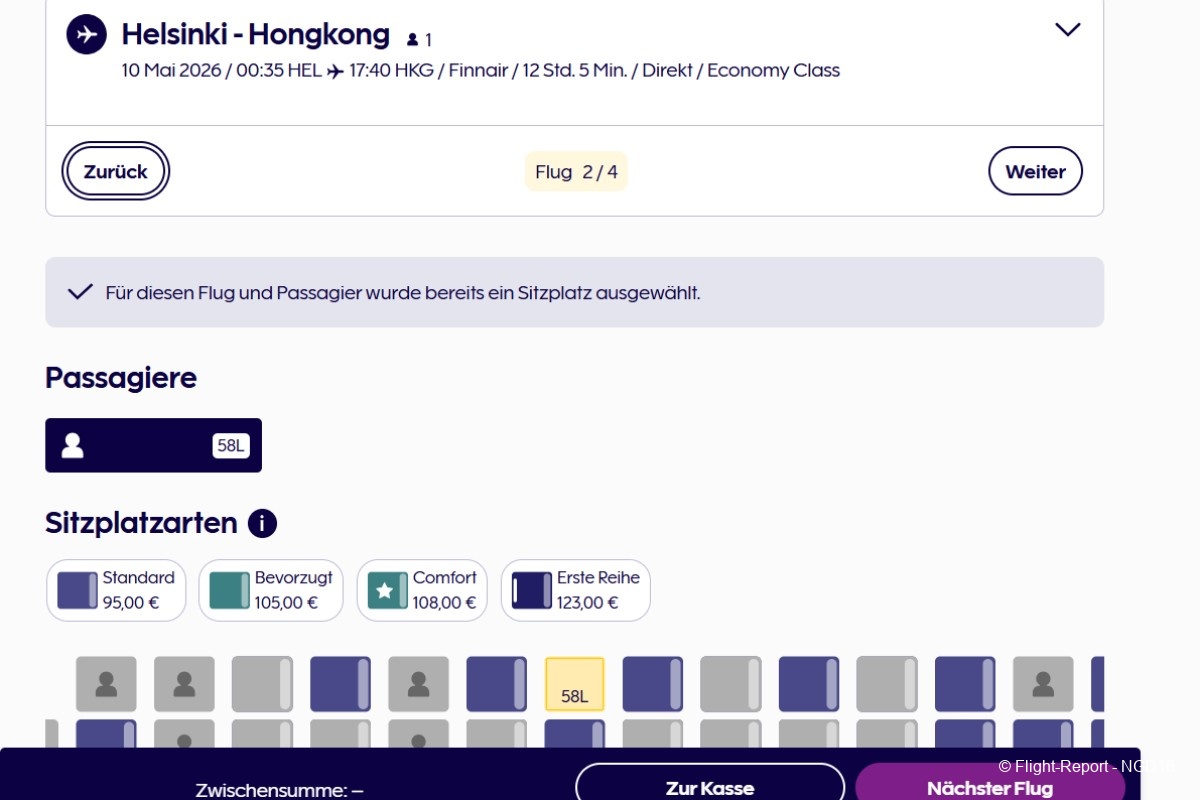Click the Helsinki - Hongkong flight title

coord(256,34)
